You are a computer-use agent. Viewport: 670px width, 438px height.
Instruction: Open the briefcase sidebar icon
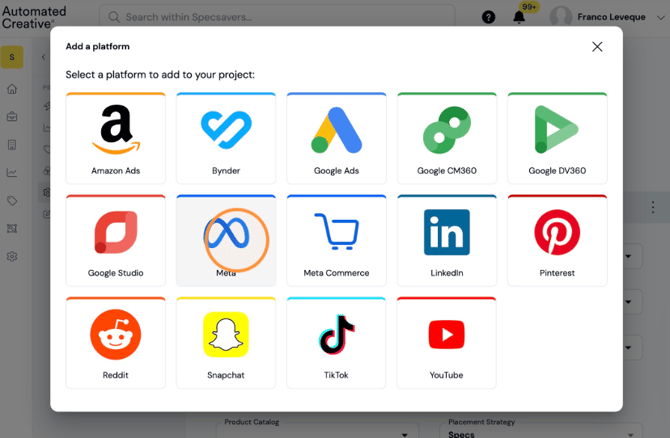coord(12,116)
